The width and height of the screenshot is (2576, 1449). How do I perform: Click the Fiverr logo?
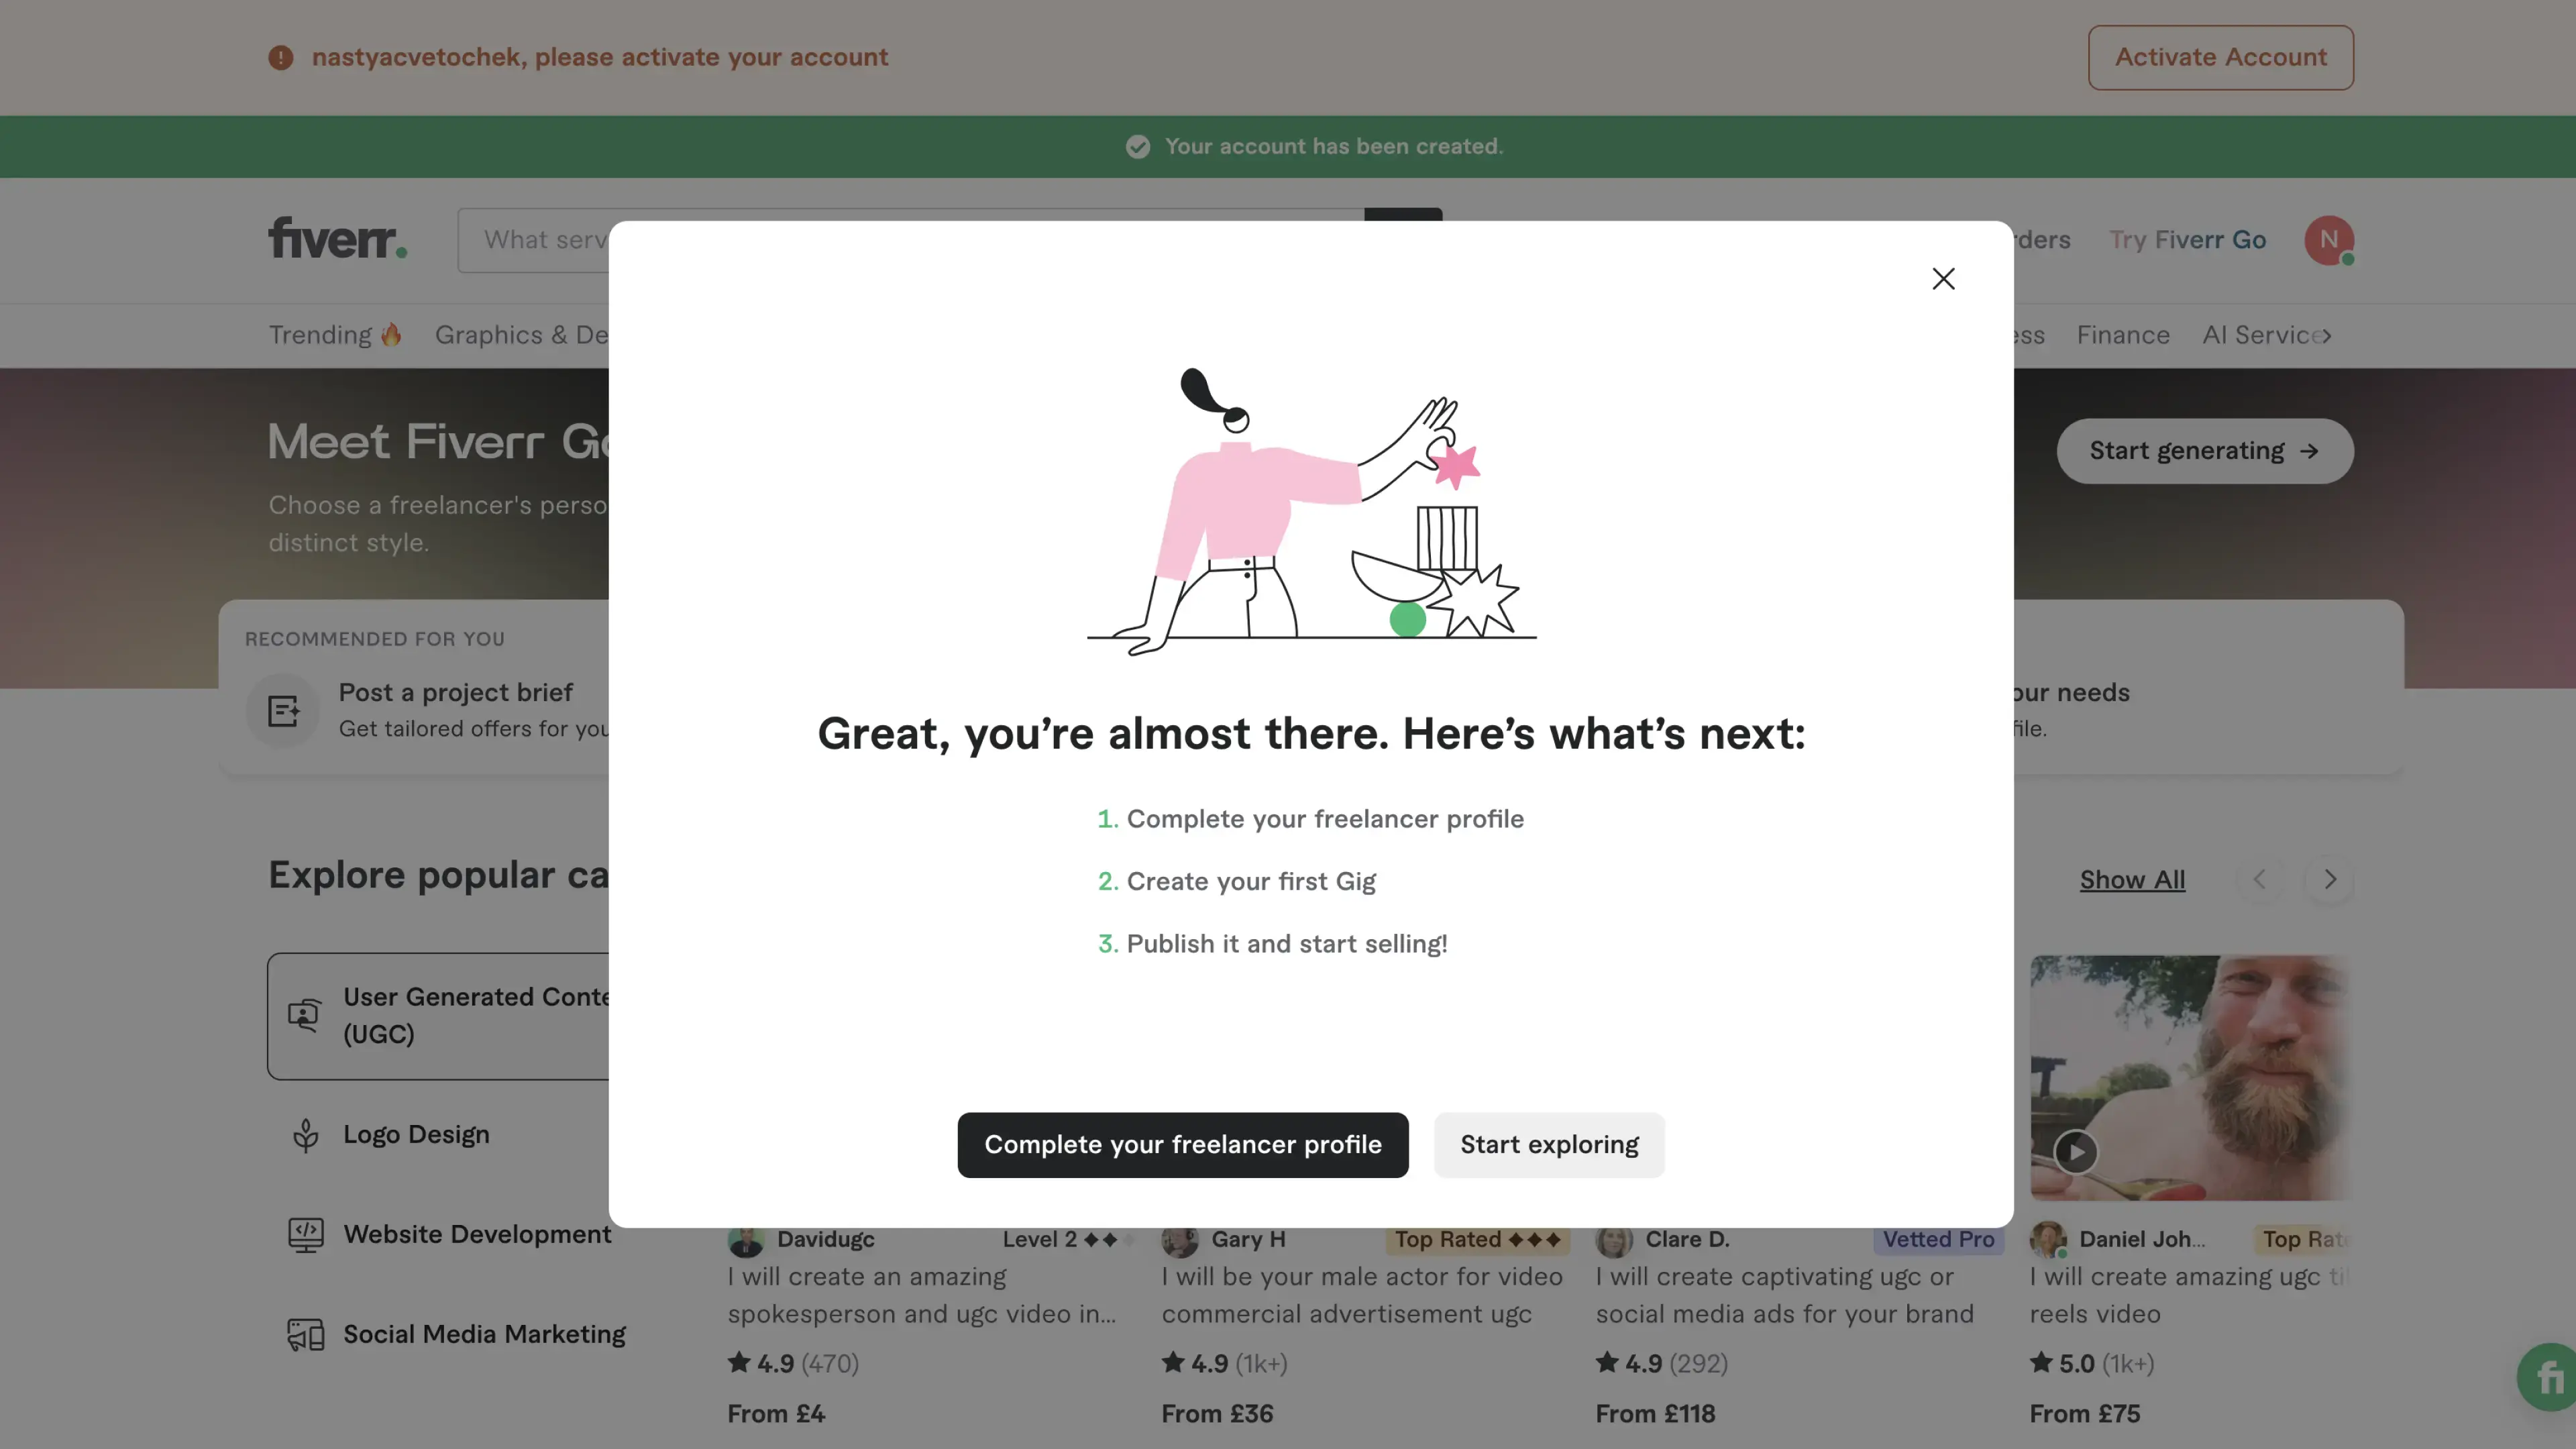tap(337, 239)
